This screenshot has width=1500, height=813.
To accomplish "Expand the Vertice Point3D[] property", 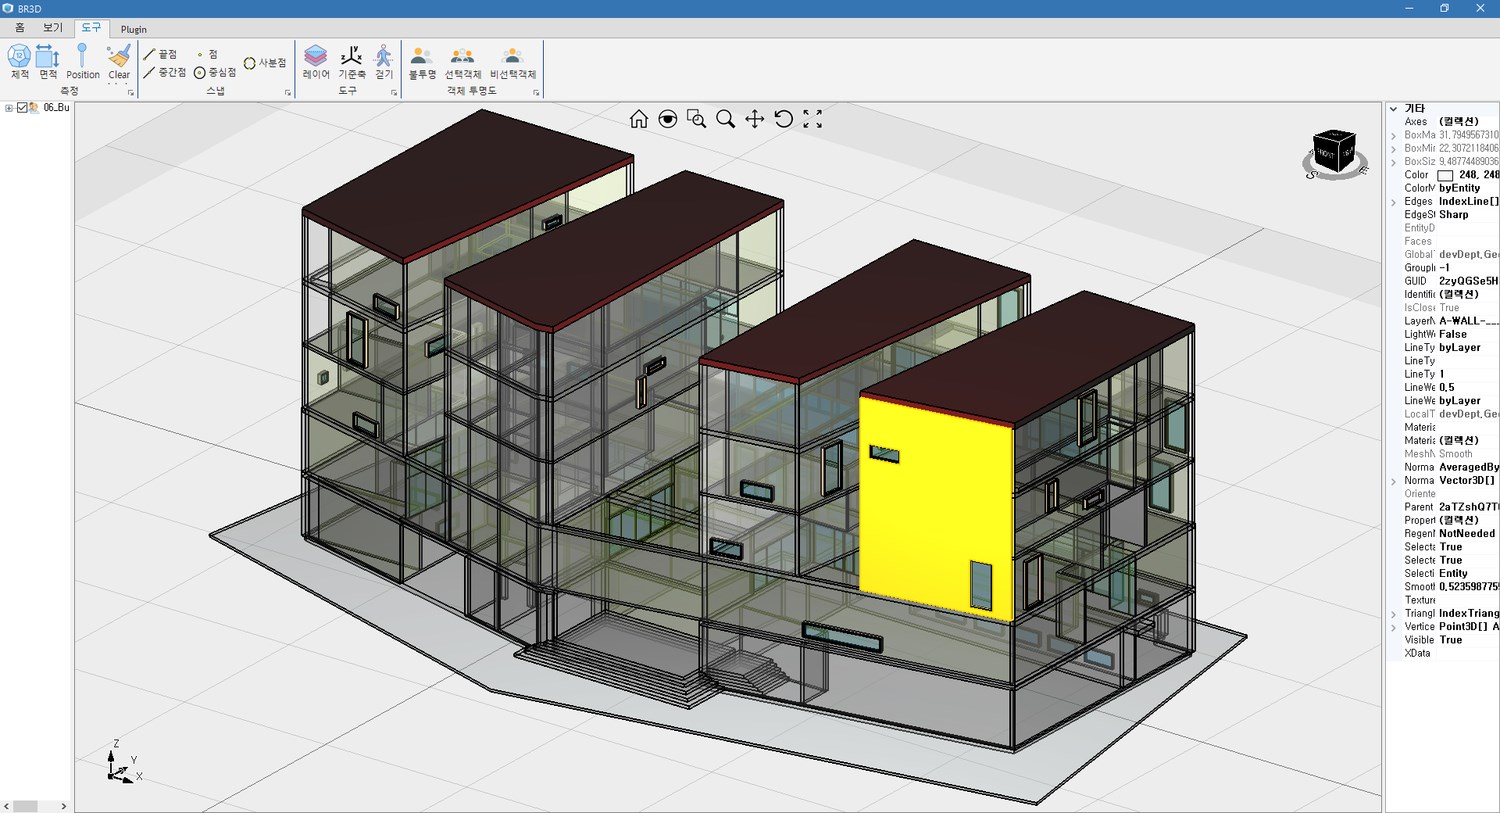I will pos(1393,627).
